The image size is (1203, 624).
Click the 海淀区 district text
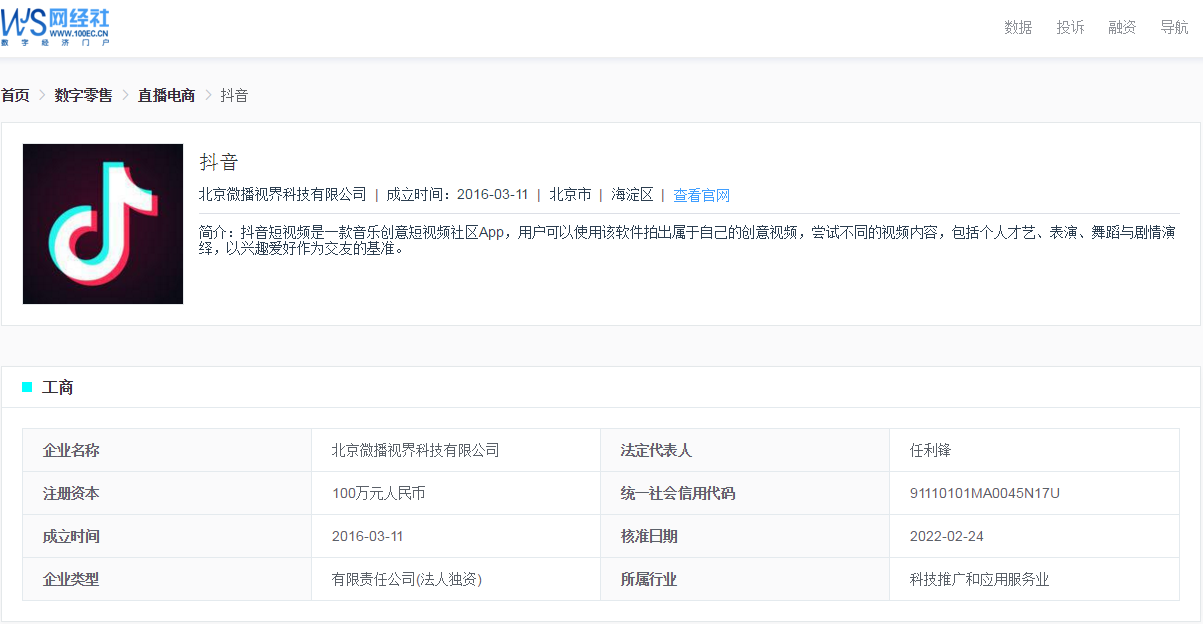pos(632,194)
